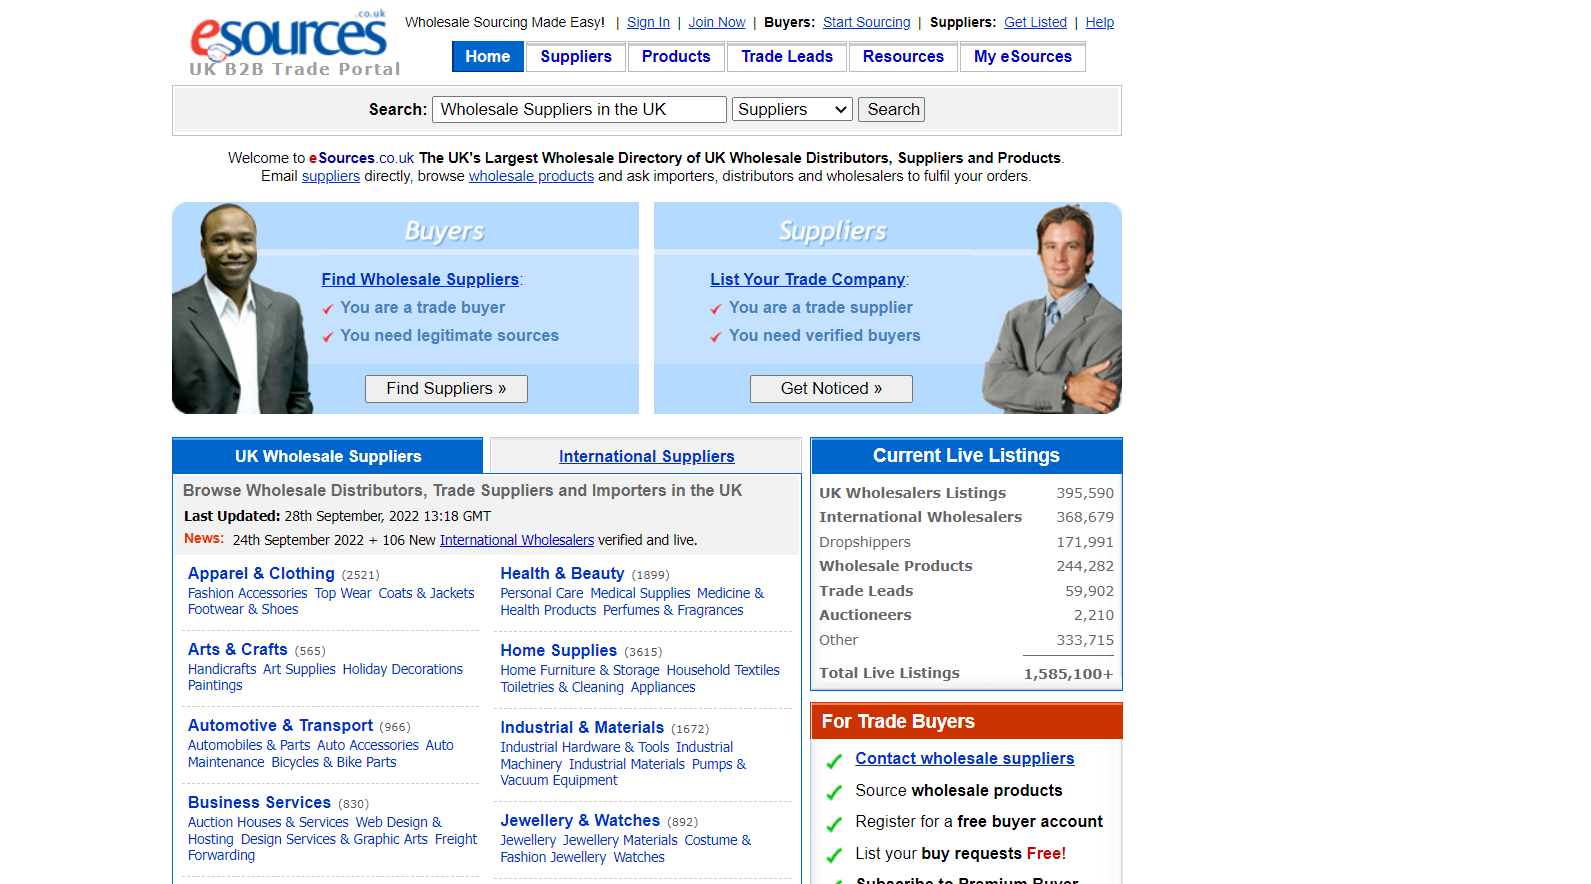Open the My eSources menu tab
The height and width of the screenshot is (884, 1591).
[1023, 57]
